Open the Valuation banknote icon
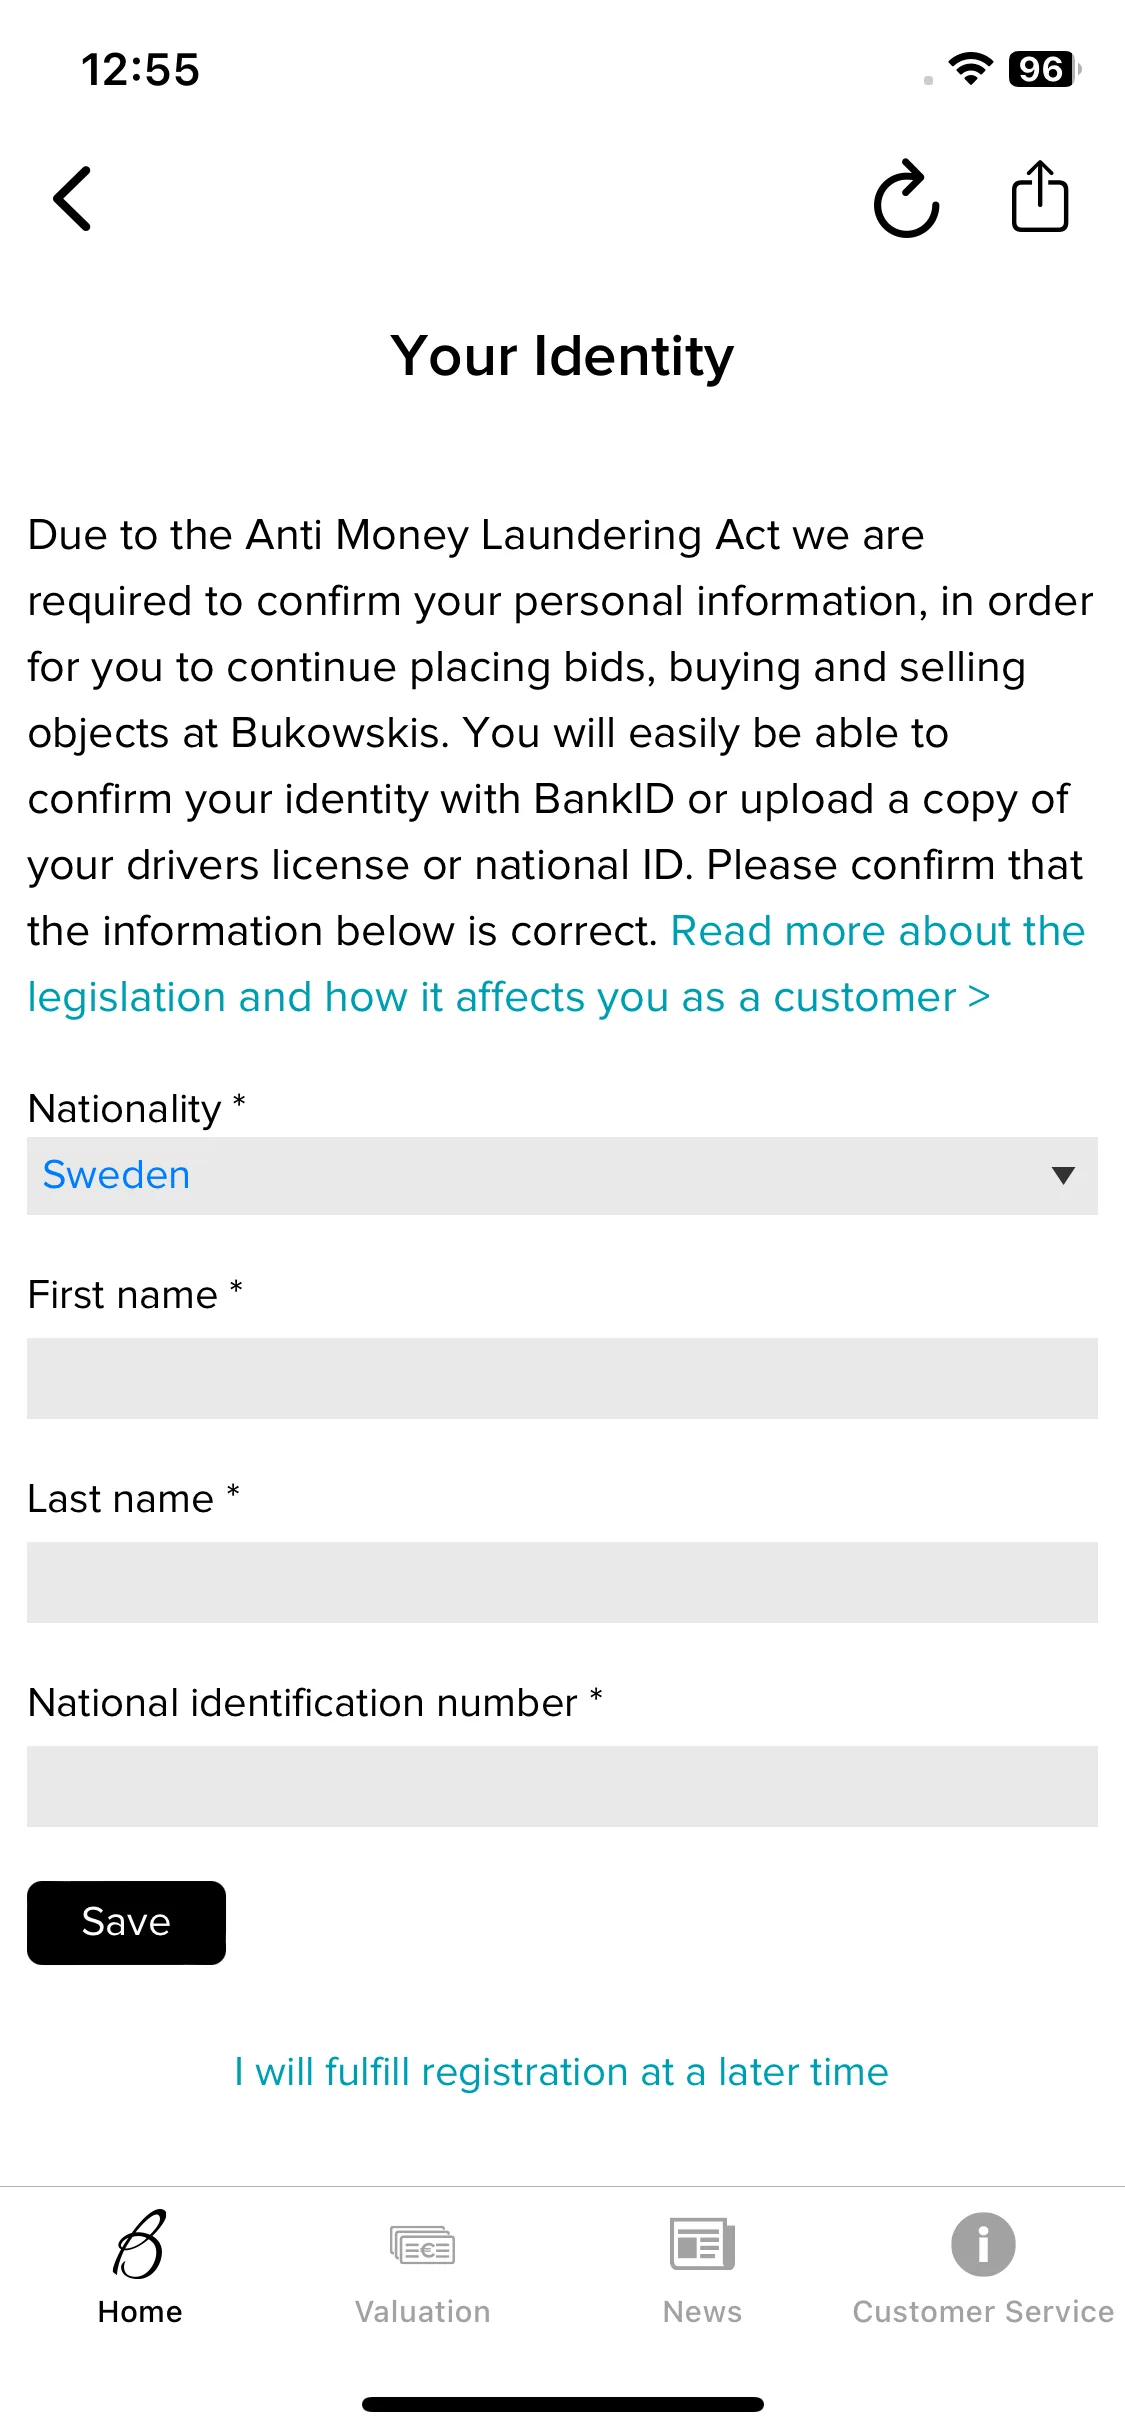Screen dimensions: 1125x2436 (x=422, y=2245)
